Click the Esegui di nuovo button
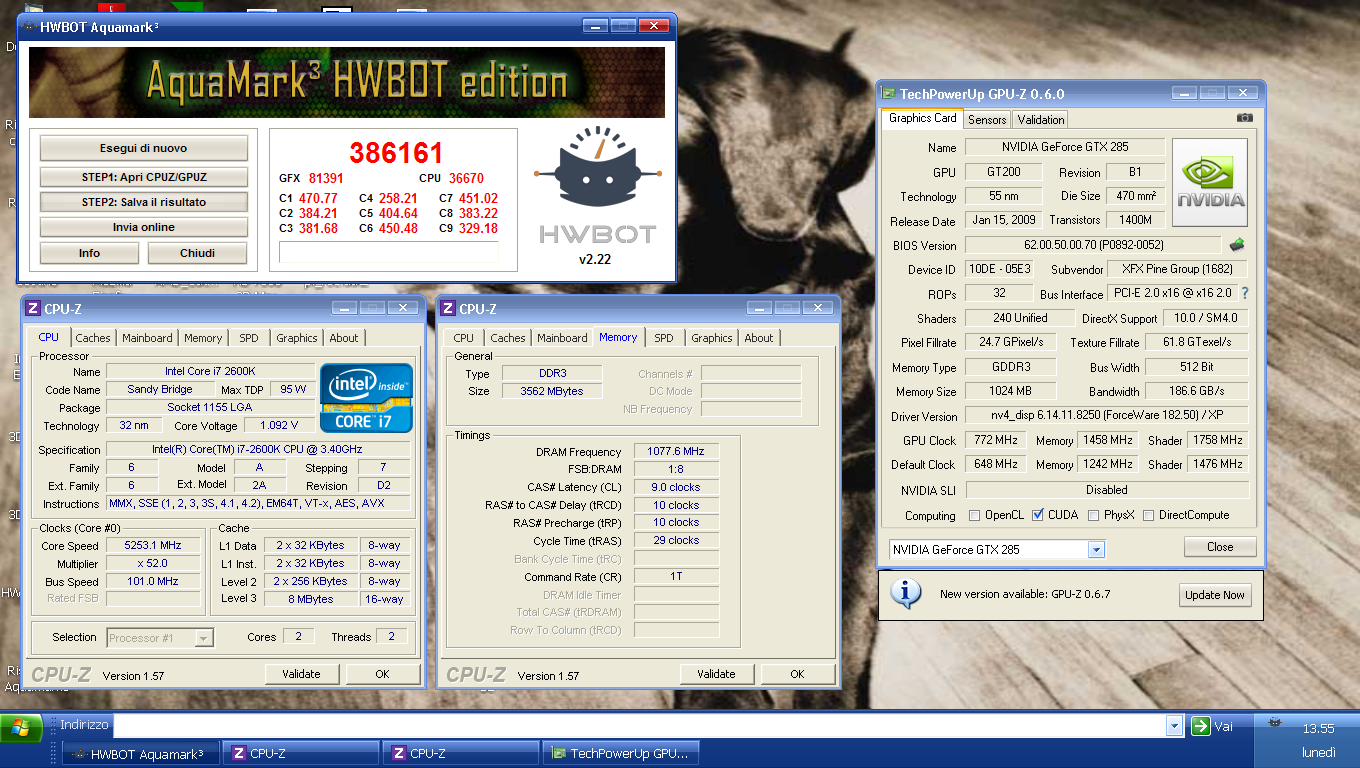 point(143,148)
